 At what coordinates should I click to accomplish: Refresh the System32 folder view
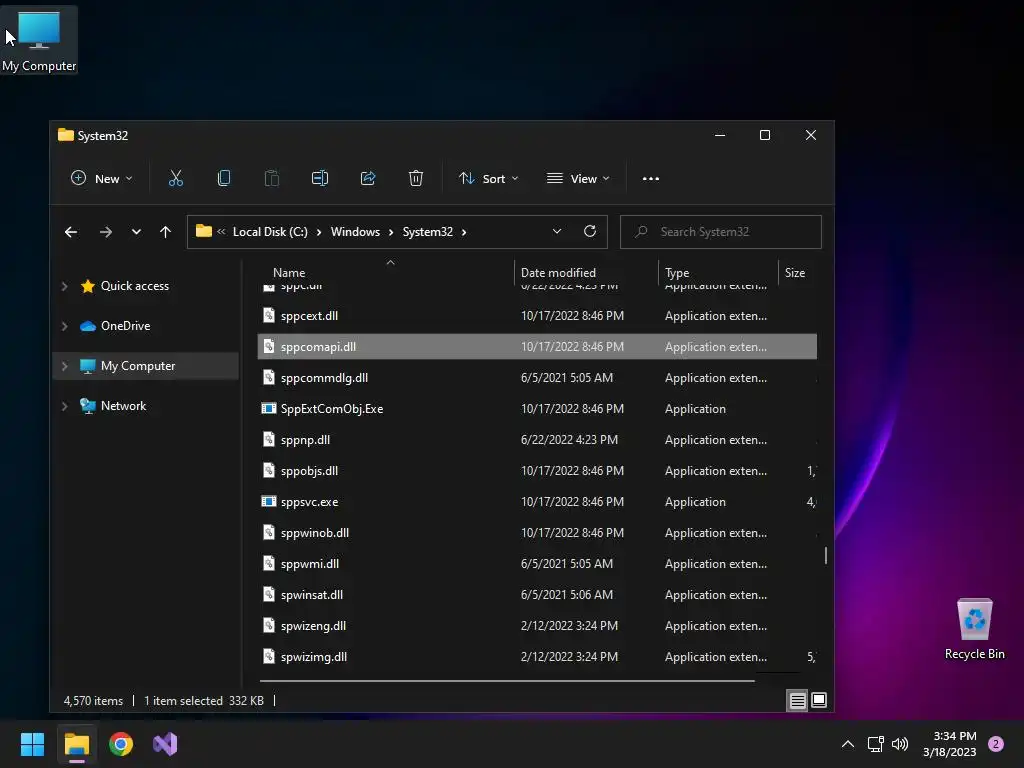pos(590,231)
